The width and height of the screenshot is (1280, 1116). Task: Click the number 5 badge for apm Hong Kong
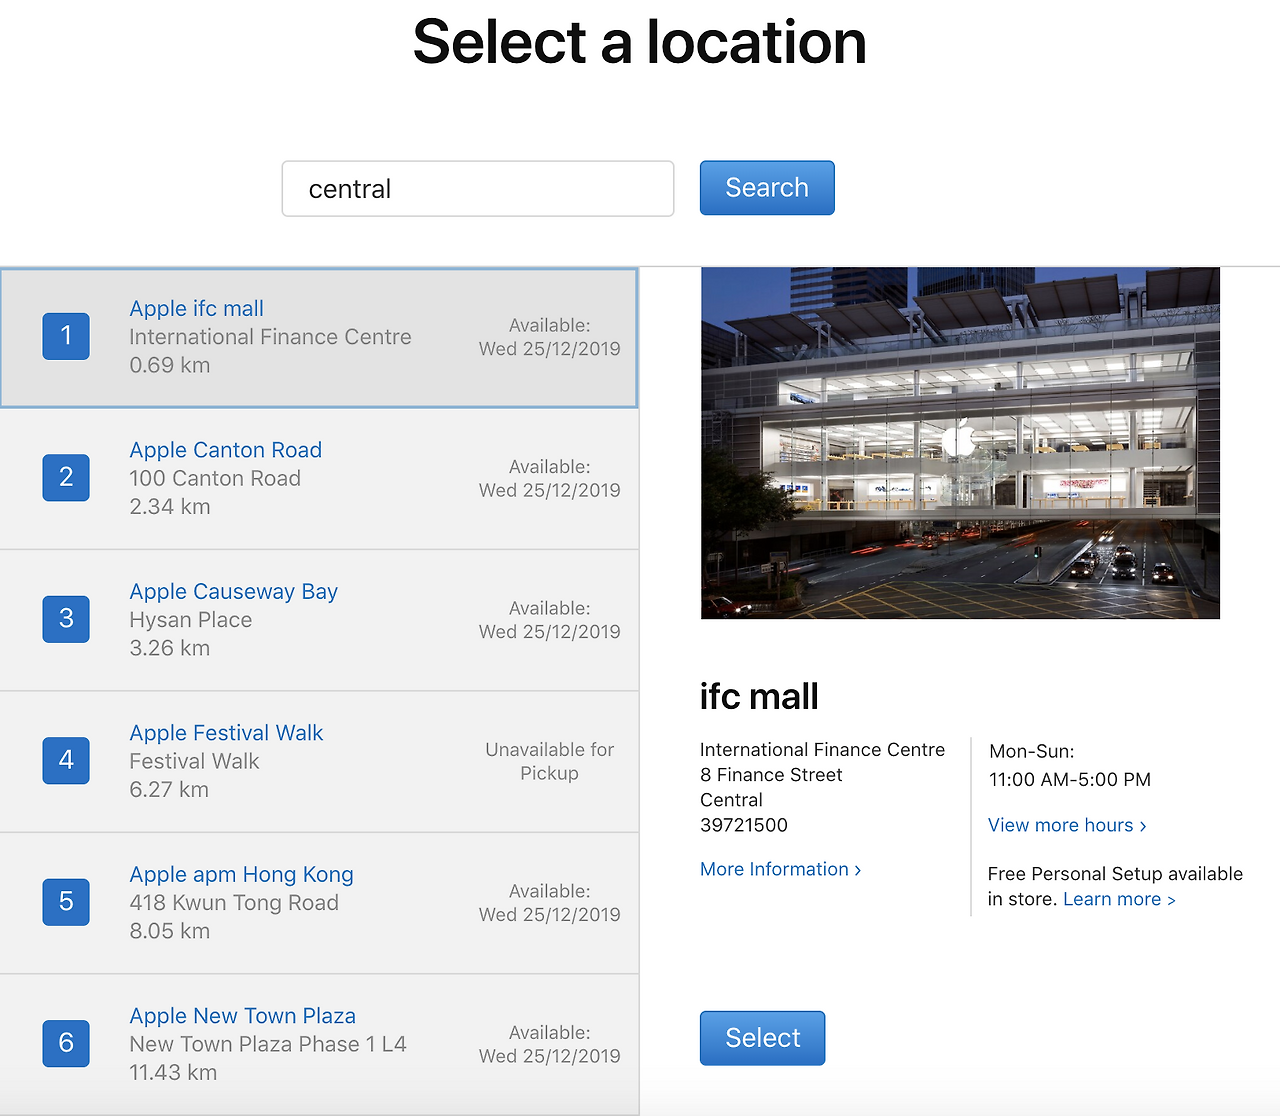[66, 902]
